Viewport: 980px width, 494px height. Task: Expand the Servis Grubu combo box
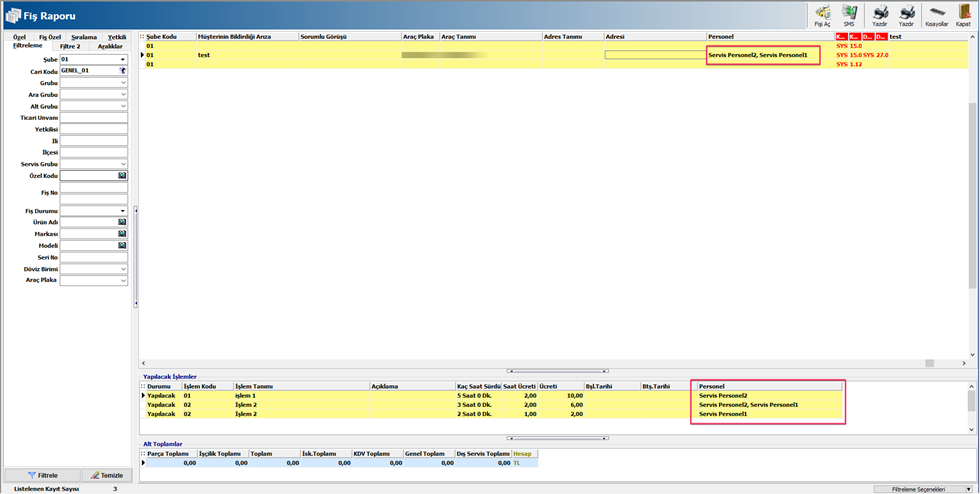[x=123, y=164]
